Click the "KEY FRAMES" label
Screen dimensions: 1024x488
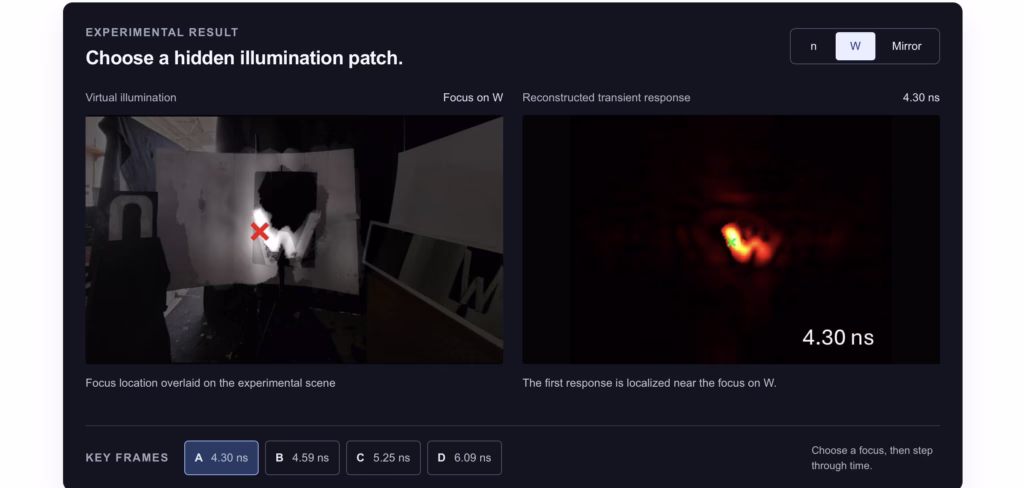[x=127, y=458]
